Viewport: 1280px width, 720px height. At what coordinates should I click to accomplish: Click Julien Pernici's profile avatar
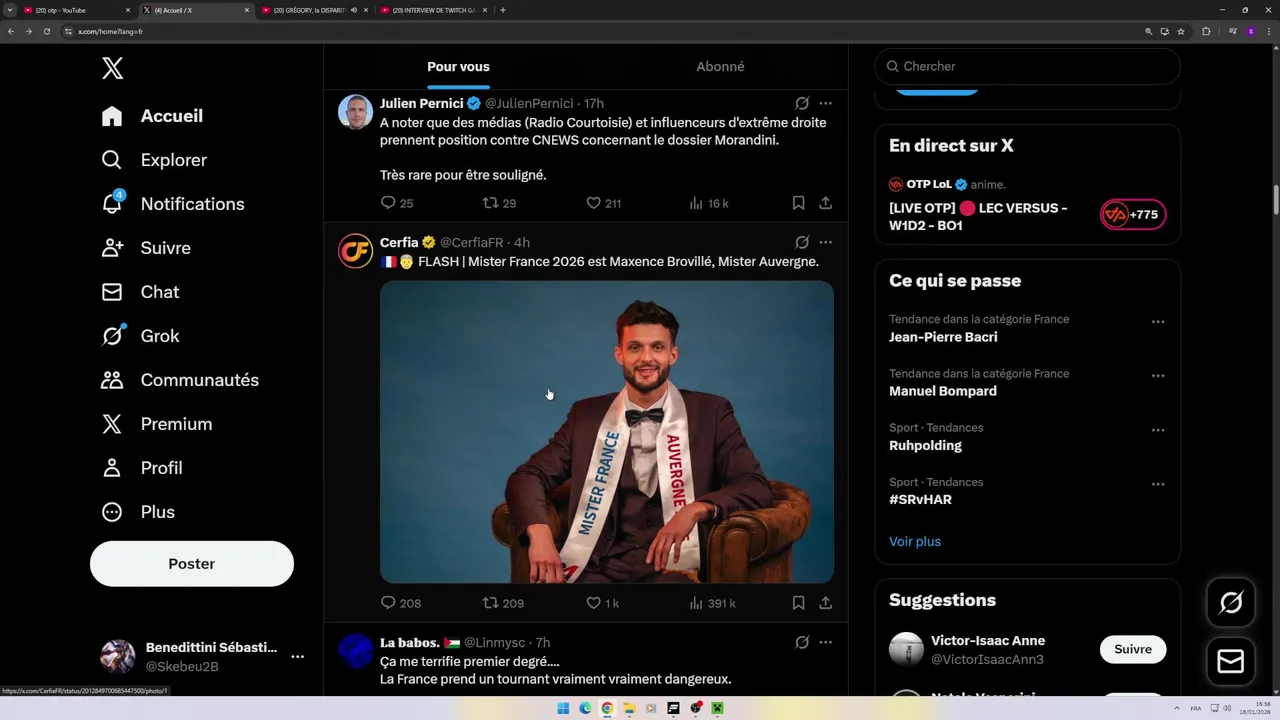(355, 112)
